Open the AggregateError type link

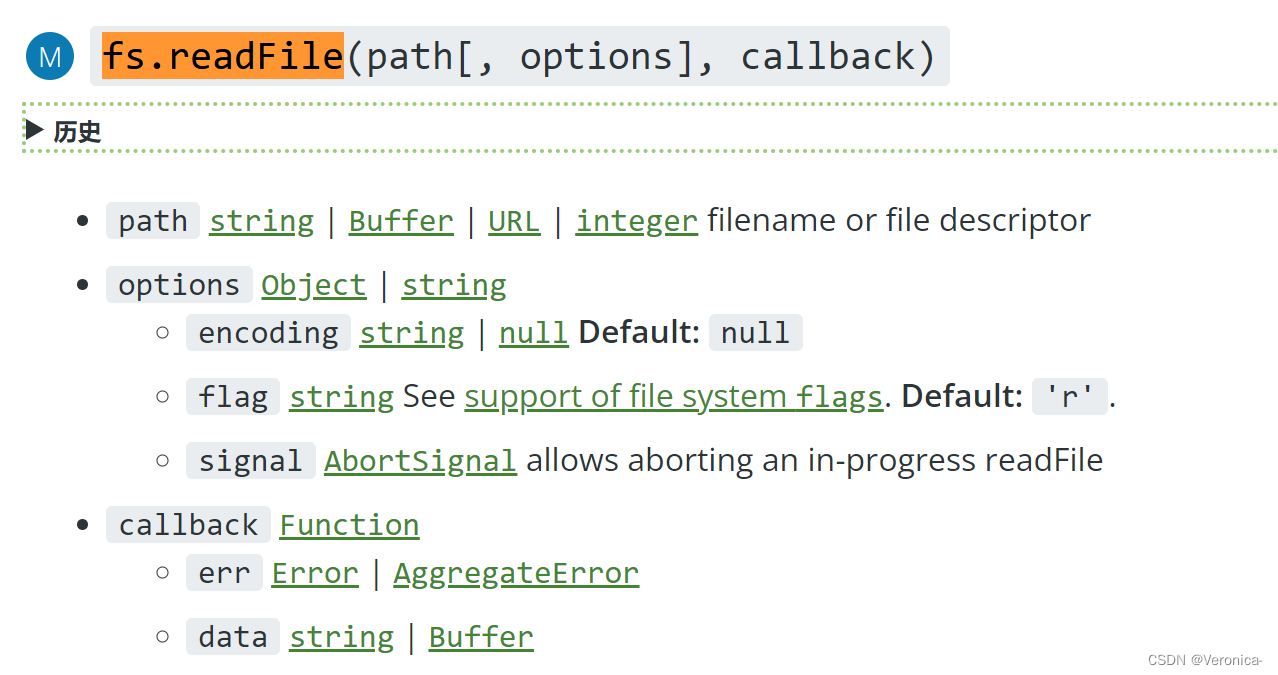(x=516, y=572)
